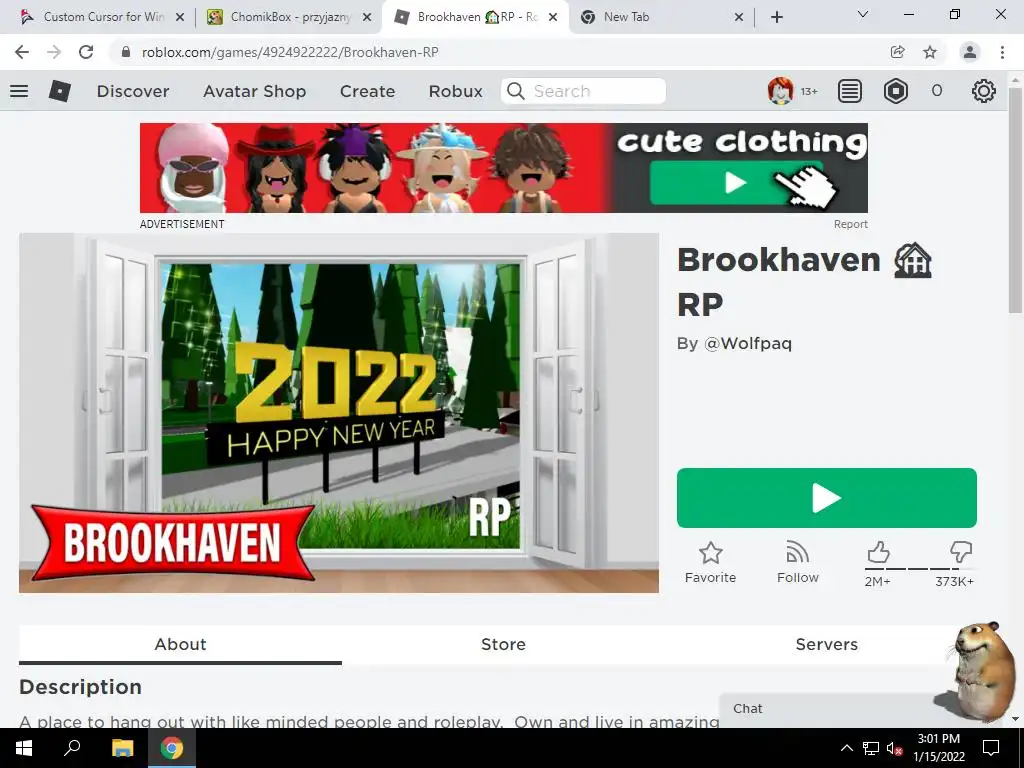Viewport: 1024px width, 768px height.
Task: Click the like-to-dislike vote ratio bar
Action: coord(920,569)
